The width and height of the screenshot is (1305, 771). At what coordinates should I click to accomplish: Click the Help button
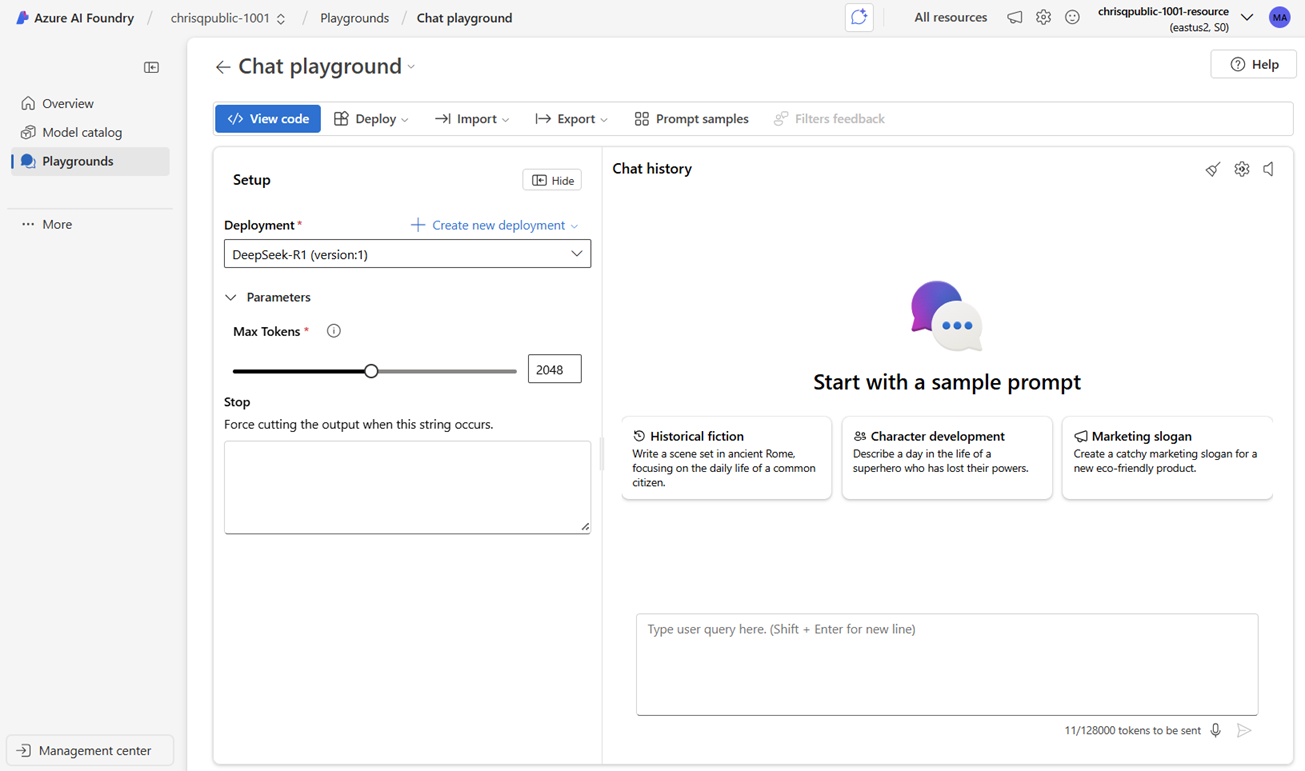tap(1253, 64)
